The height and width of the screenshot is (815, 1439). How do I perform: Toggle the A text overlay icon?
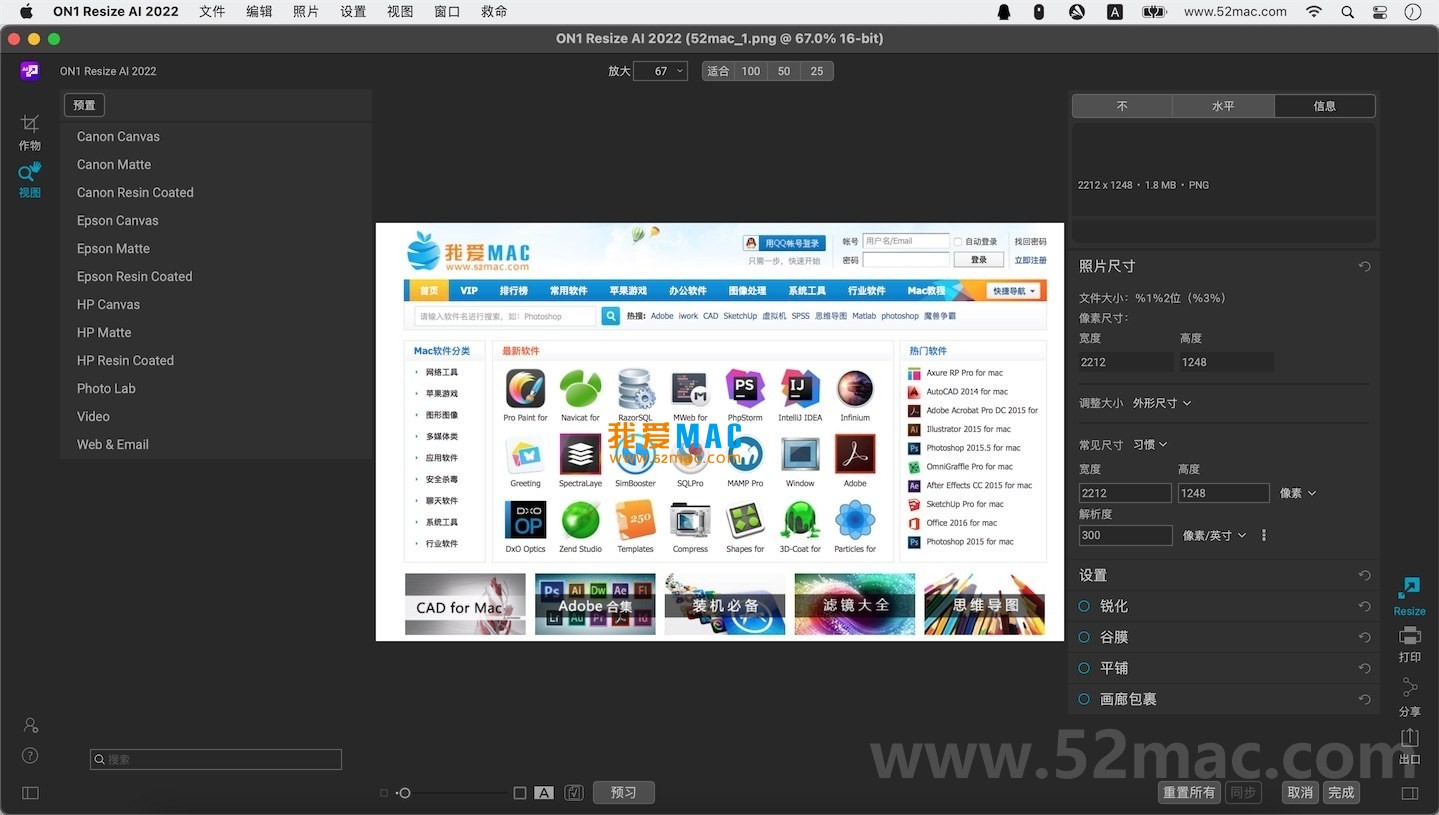point(544,793)
